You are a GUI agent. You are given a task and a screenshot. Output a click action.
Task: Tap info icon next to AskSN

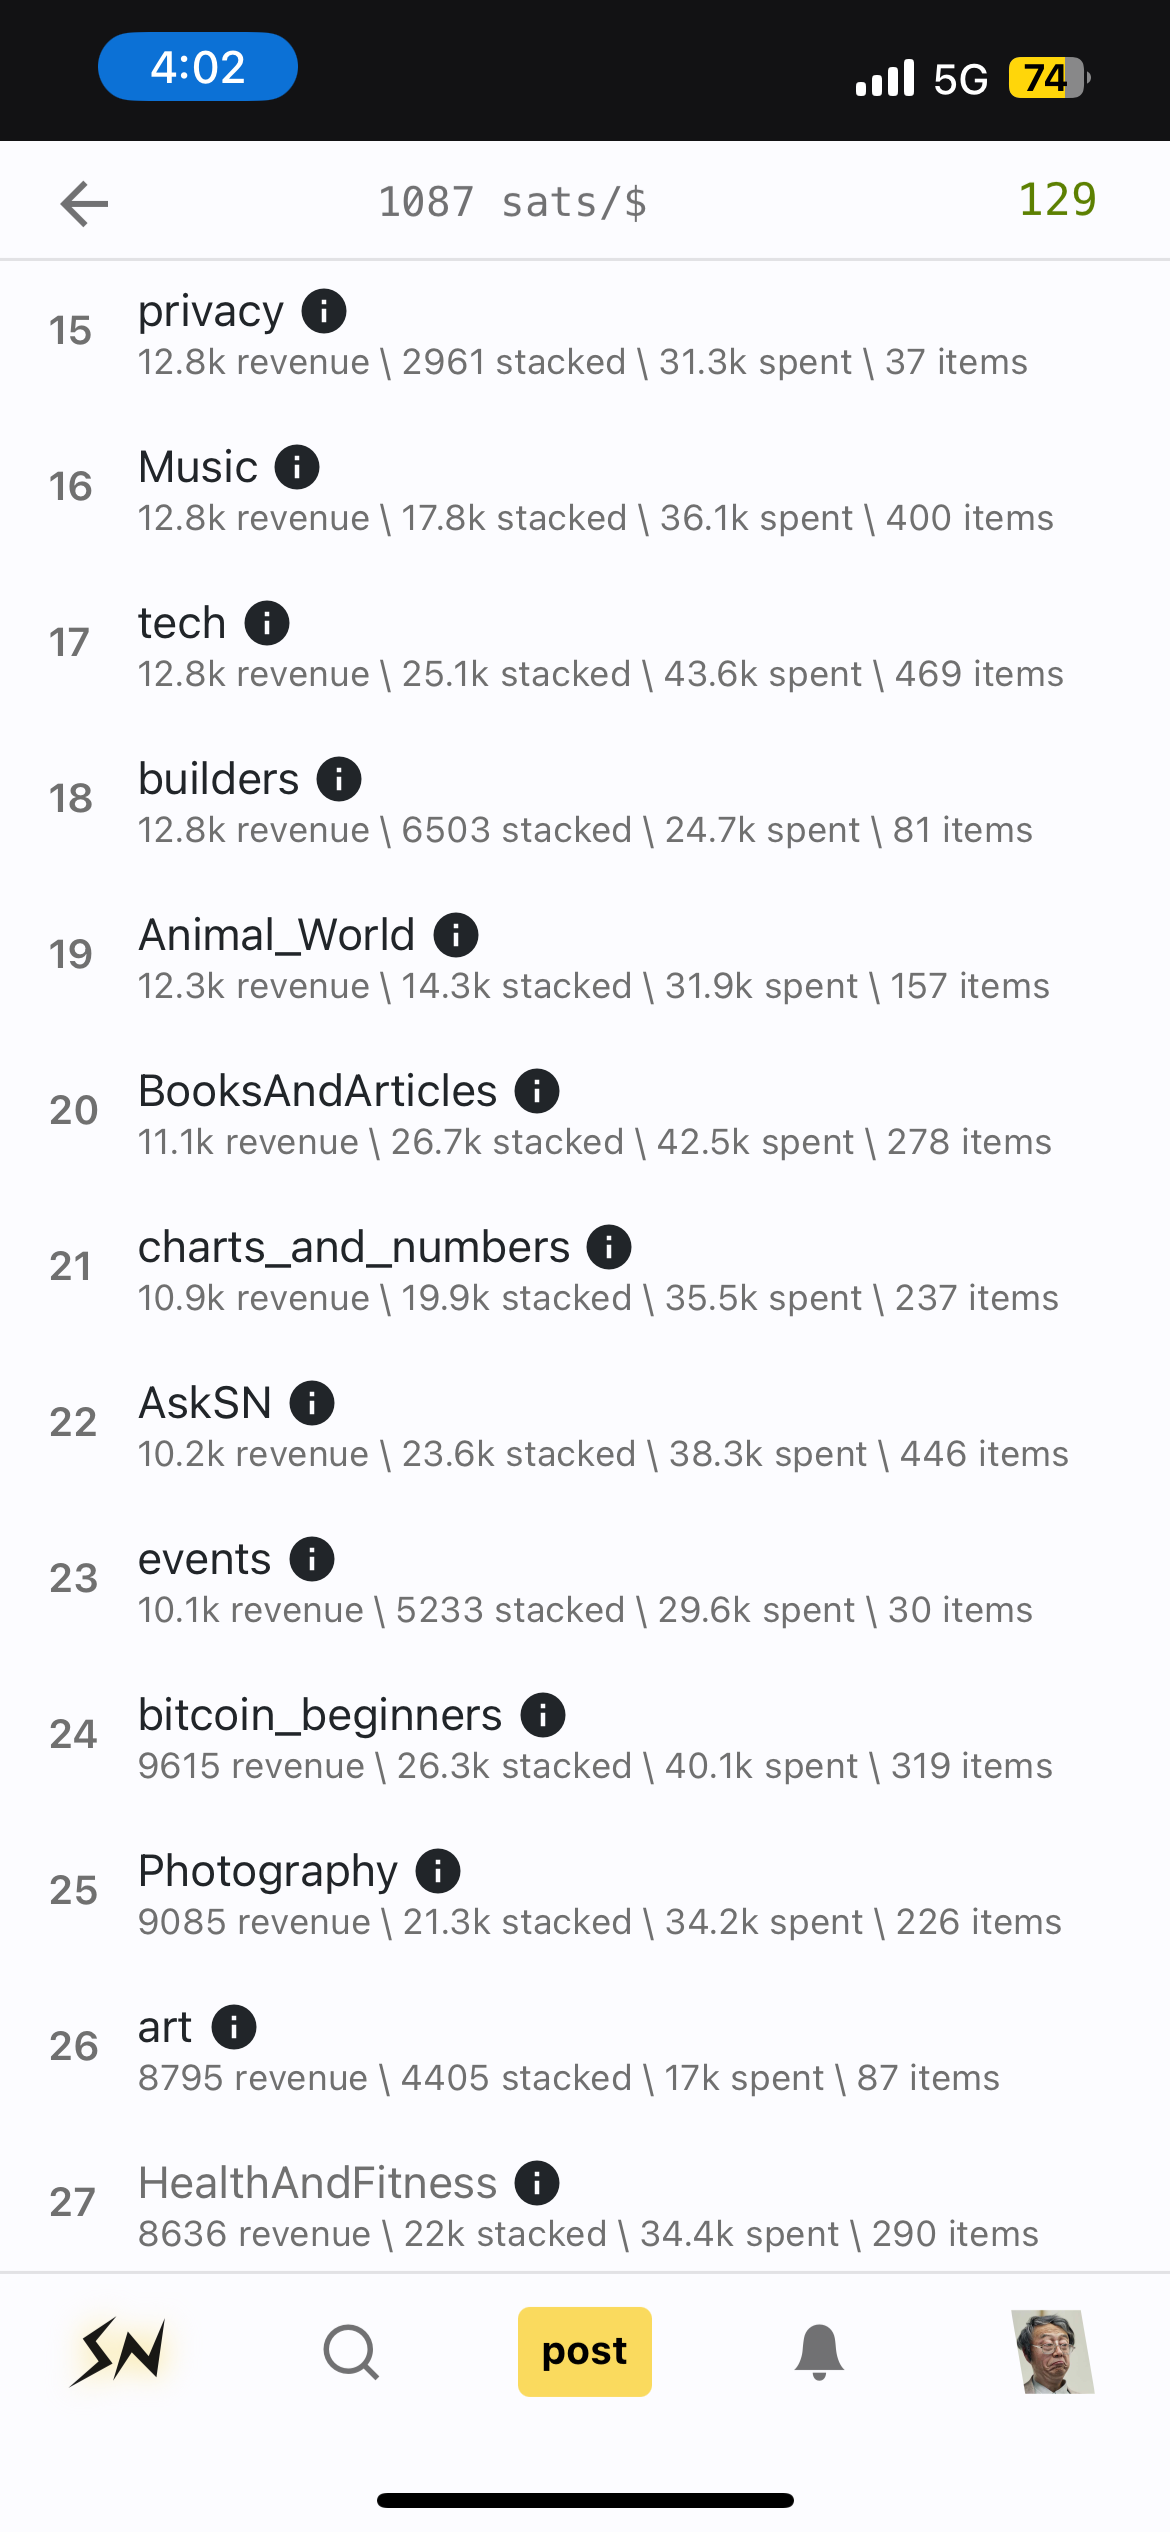click(312, 1403)
